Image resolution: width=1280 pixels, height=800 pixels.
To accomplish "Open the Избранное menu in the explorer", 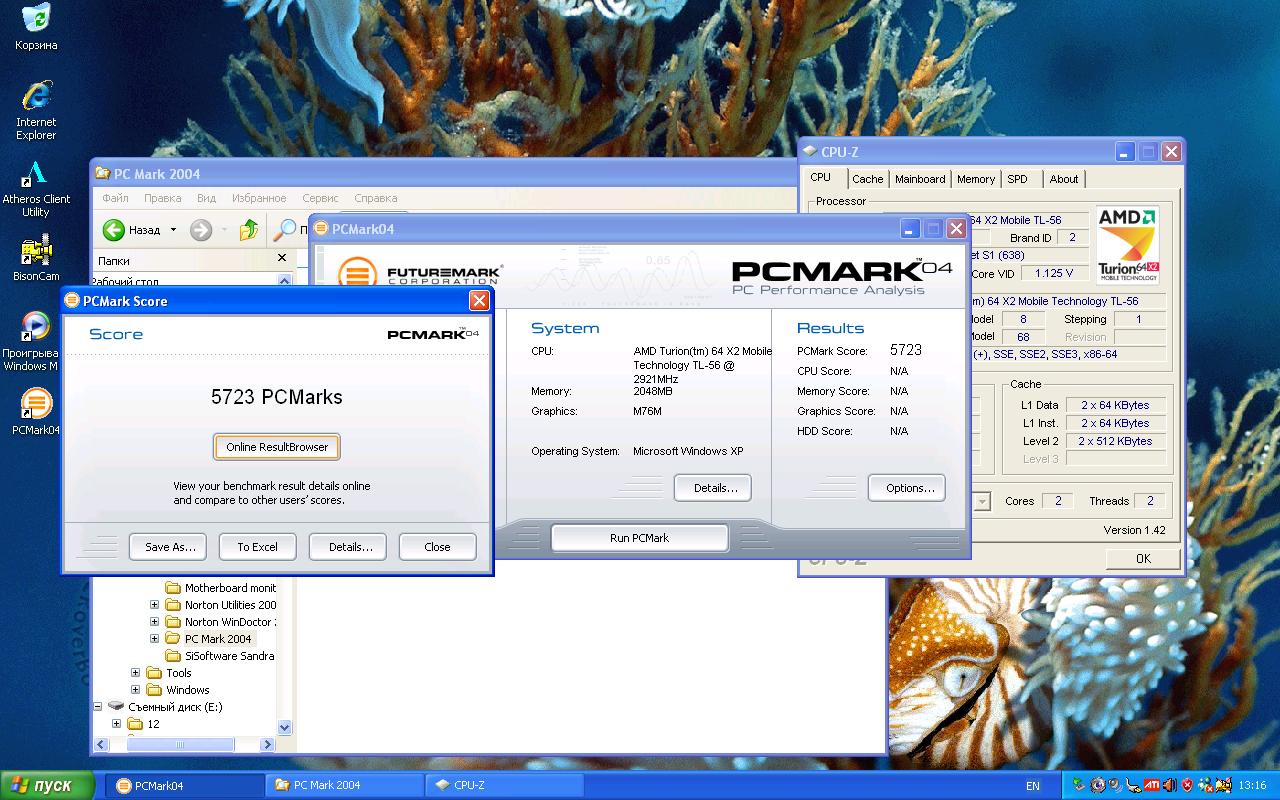I will [x=259, y=198].
